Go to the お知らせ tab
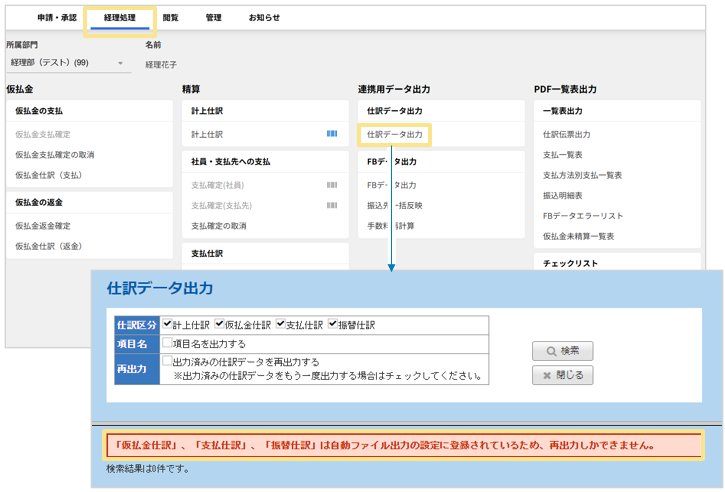This screenshot has height=492, width=725. (x=264, y=17)
